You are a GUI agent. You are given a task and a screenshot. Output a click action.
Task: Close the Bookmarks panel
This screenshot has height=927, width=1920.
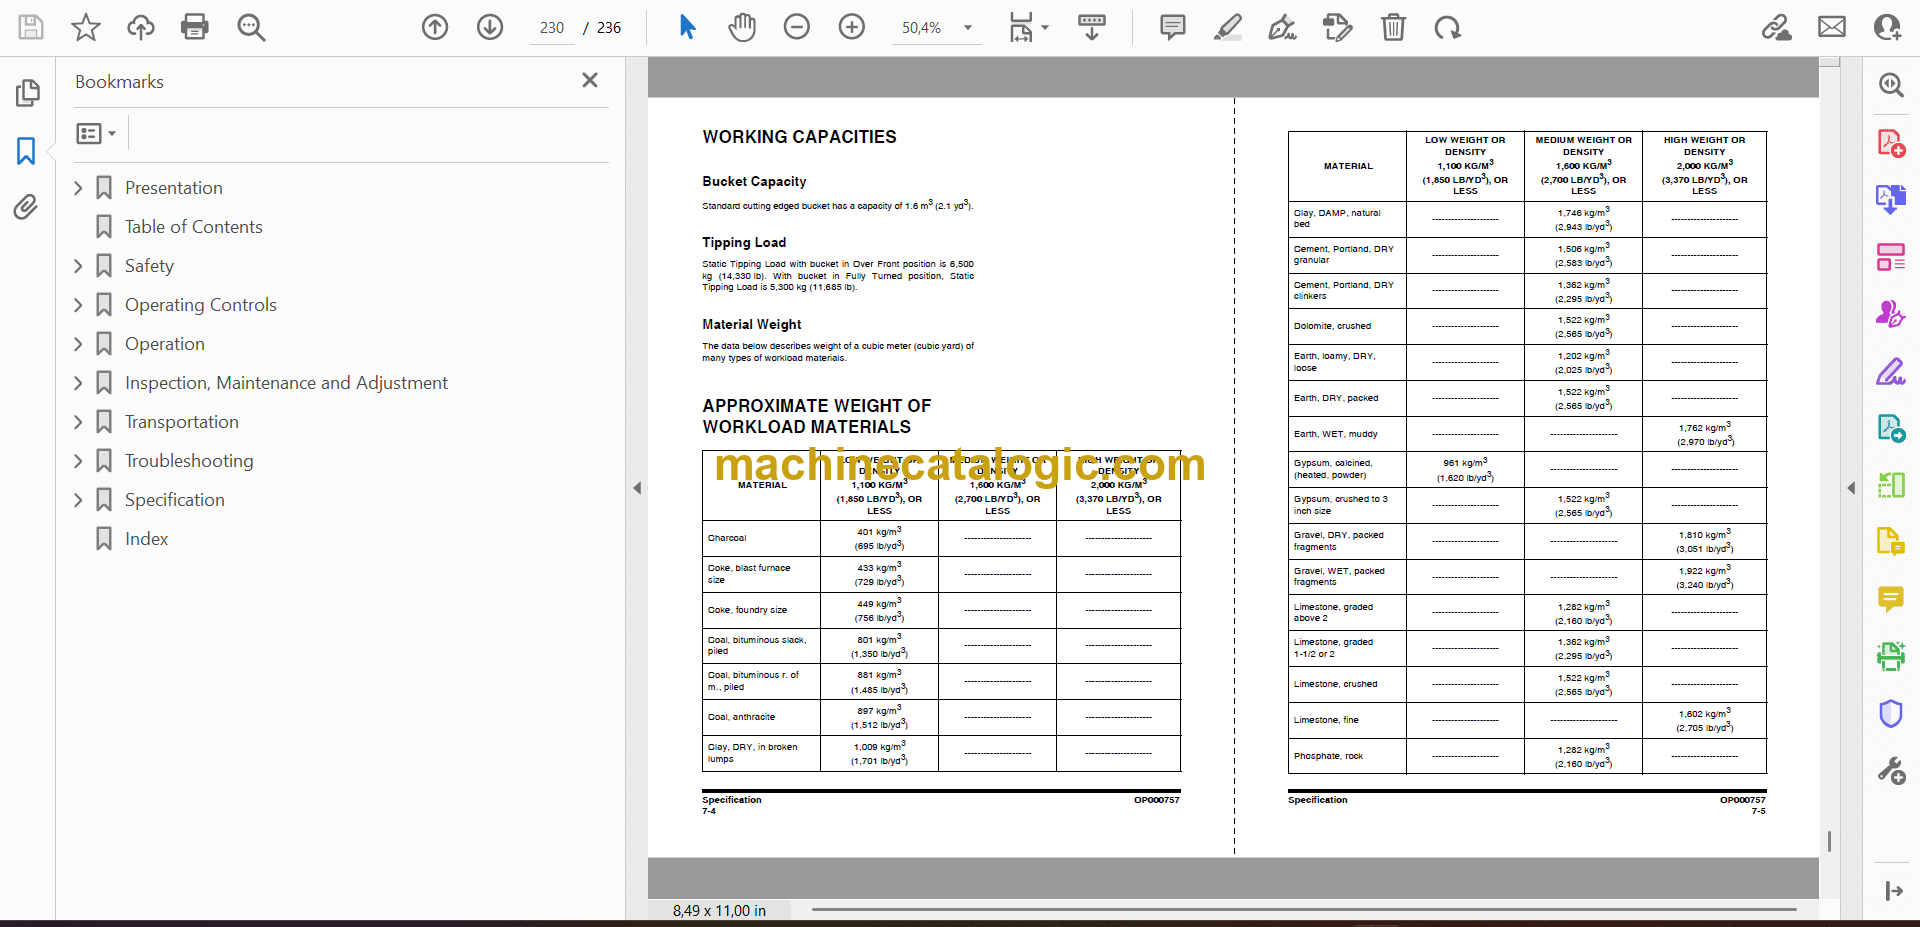[590, 80]
